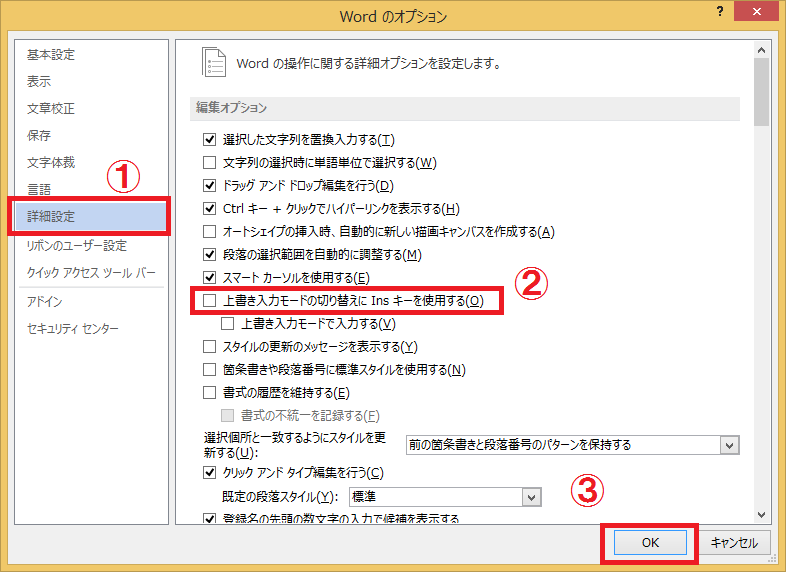Enable 箇条書きや段落番号に標準スタイル checkbox

click(209, 369)
